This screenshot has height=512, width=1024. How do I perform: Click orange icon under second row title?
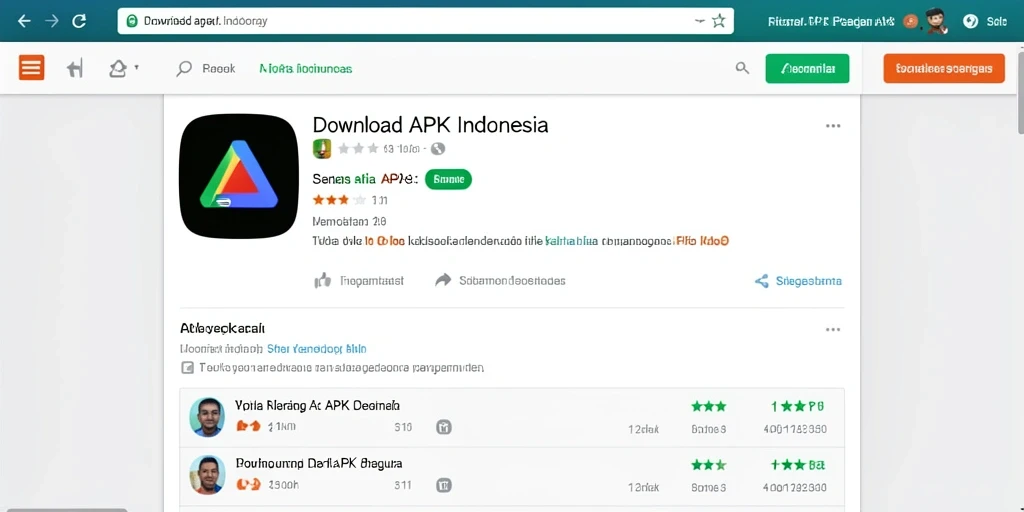pyautogui.click(x=248, y=485)
